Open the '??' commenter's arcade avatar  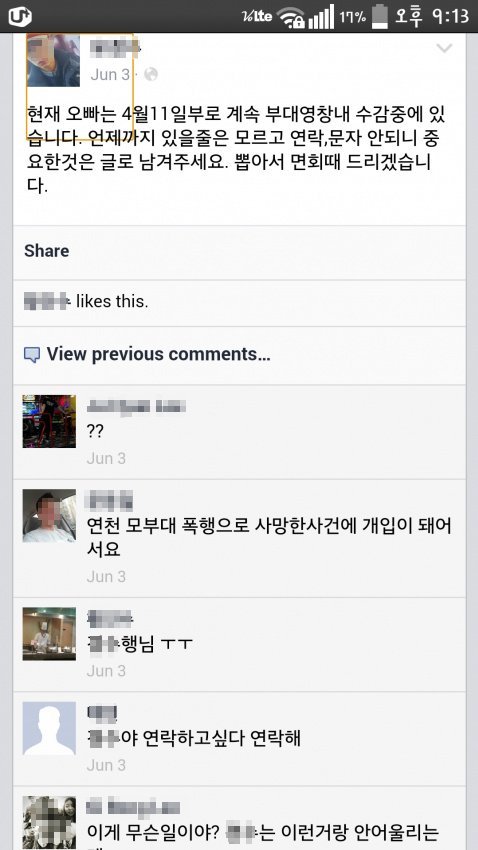pos(49,421)
